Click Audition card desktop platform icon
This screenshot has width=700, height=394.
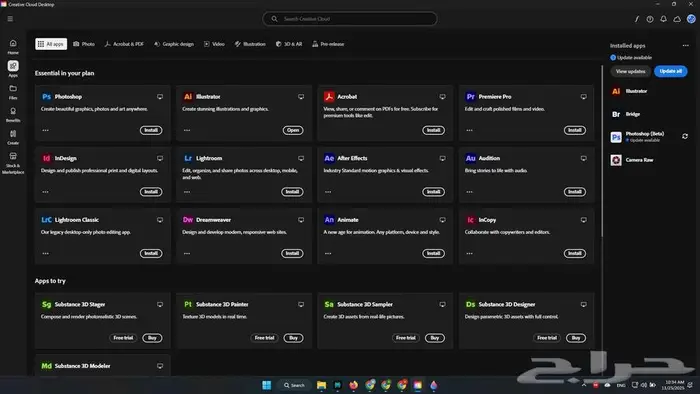583,158
